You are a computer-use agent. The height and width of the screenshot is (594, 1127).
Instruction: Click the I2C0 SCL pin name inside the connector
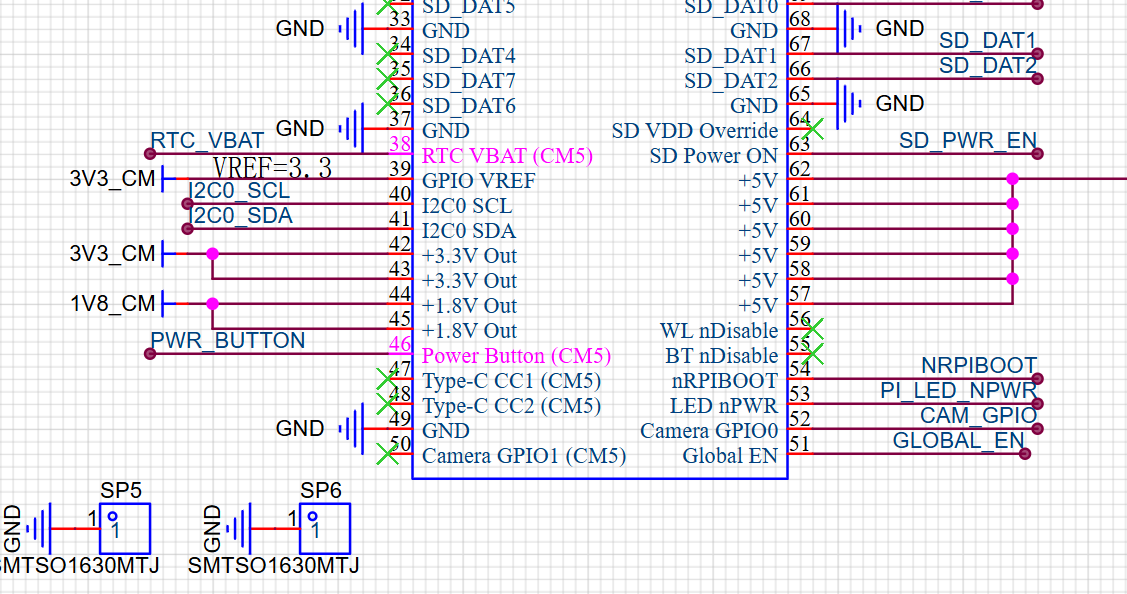tap(467, 206)
